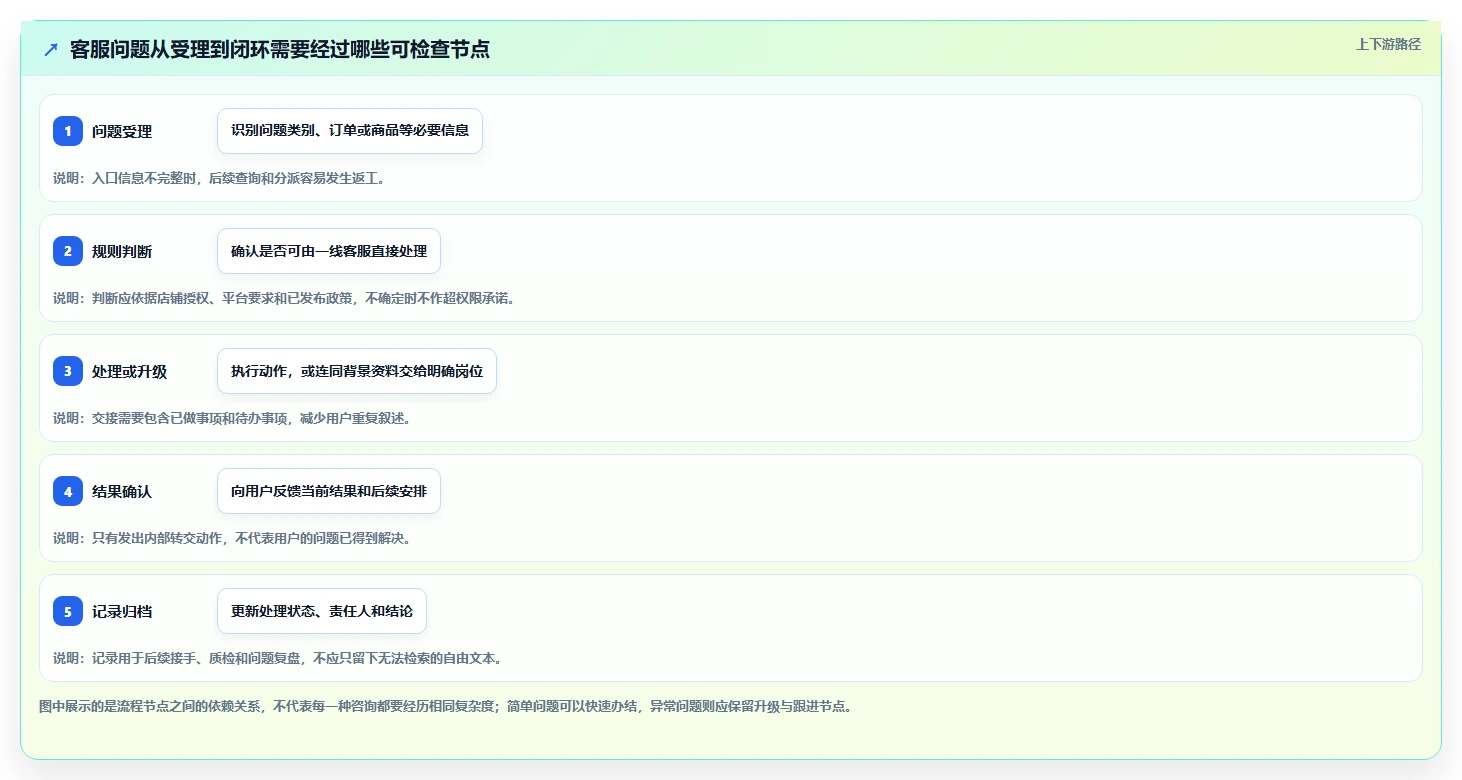1462x780 pixels.
Task: Click the step 4 number badge
Action: [x=68, y=491]
